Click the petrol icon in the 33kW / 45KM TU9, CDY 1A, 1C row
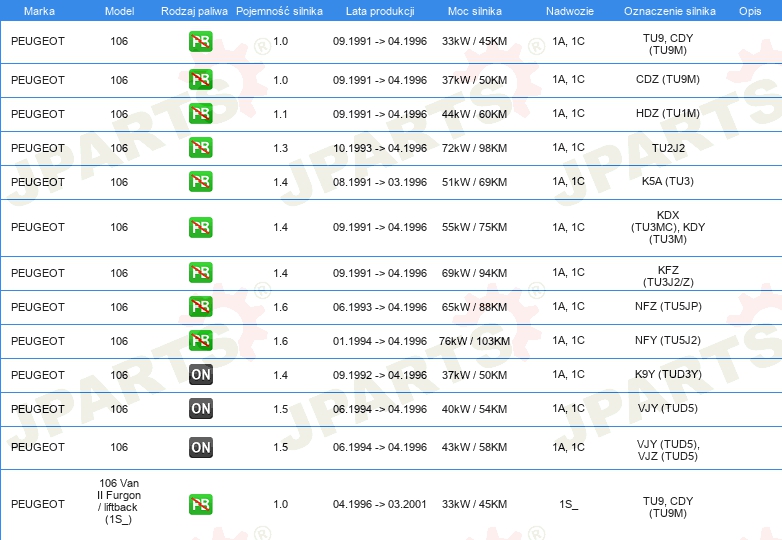 pyautogui.click(x=200, y=41)
